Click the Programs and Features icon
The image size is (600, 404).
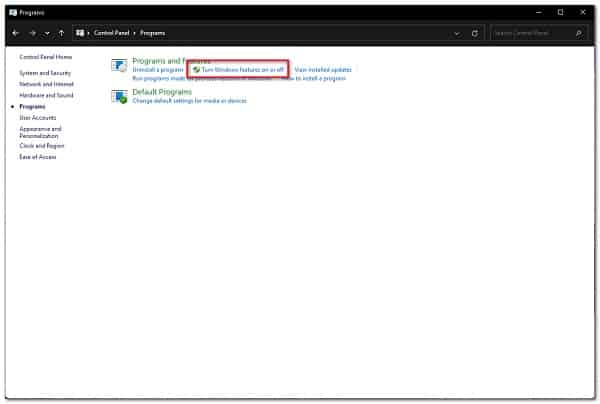click(119, 65)
